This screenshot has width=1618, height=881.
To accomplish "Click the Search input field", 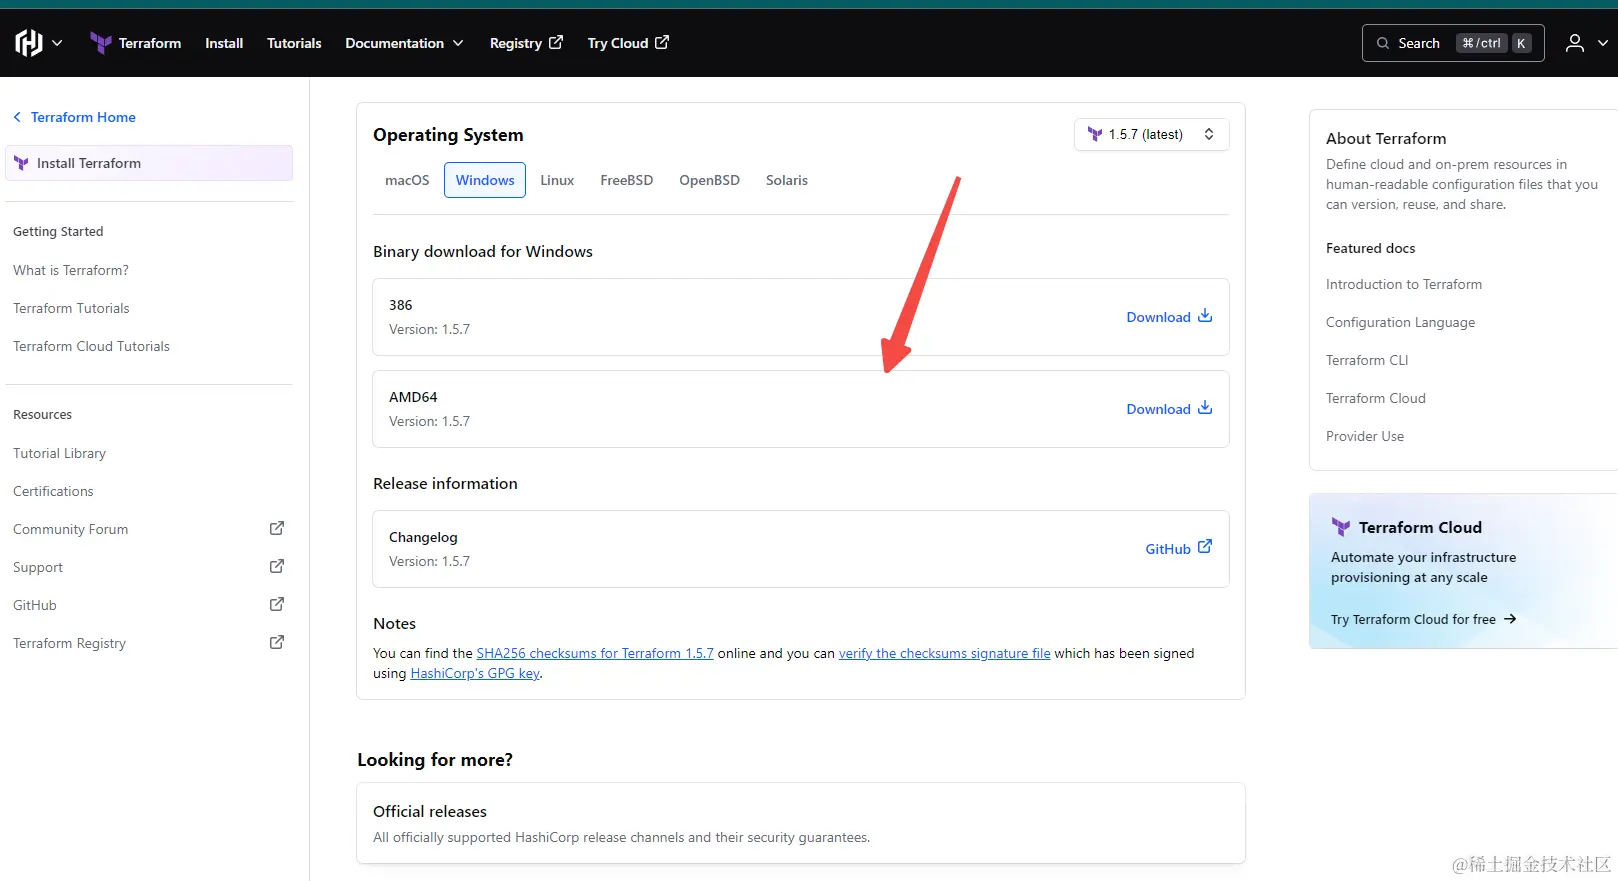I will [x=1453, y=43].
